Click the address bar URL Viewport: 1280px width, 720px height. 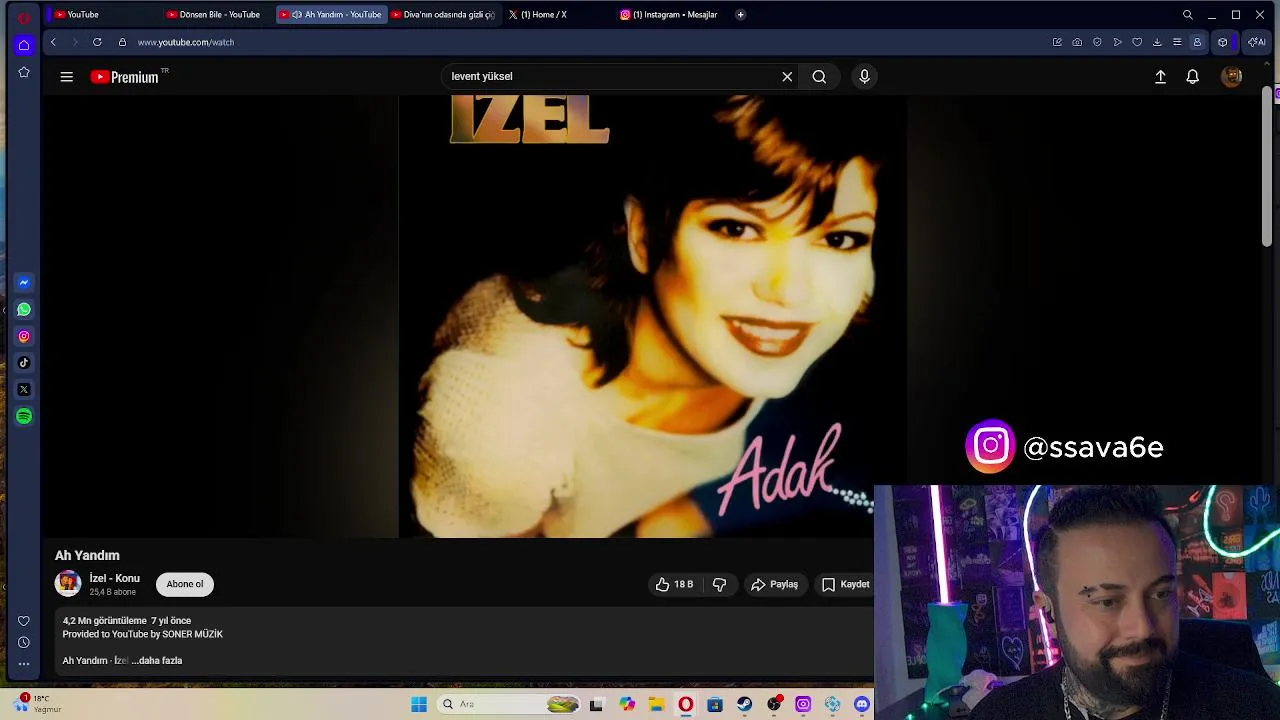pyautogui.click(x=186, y=42)
